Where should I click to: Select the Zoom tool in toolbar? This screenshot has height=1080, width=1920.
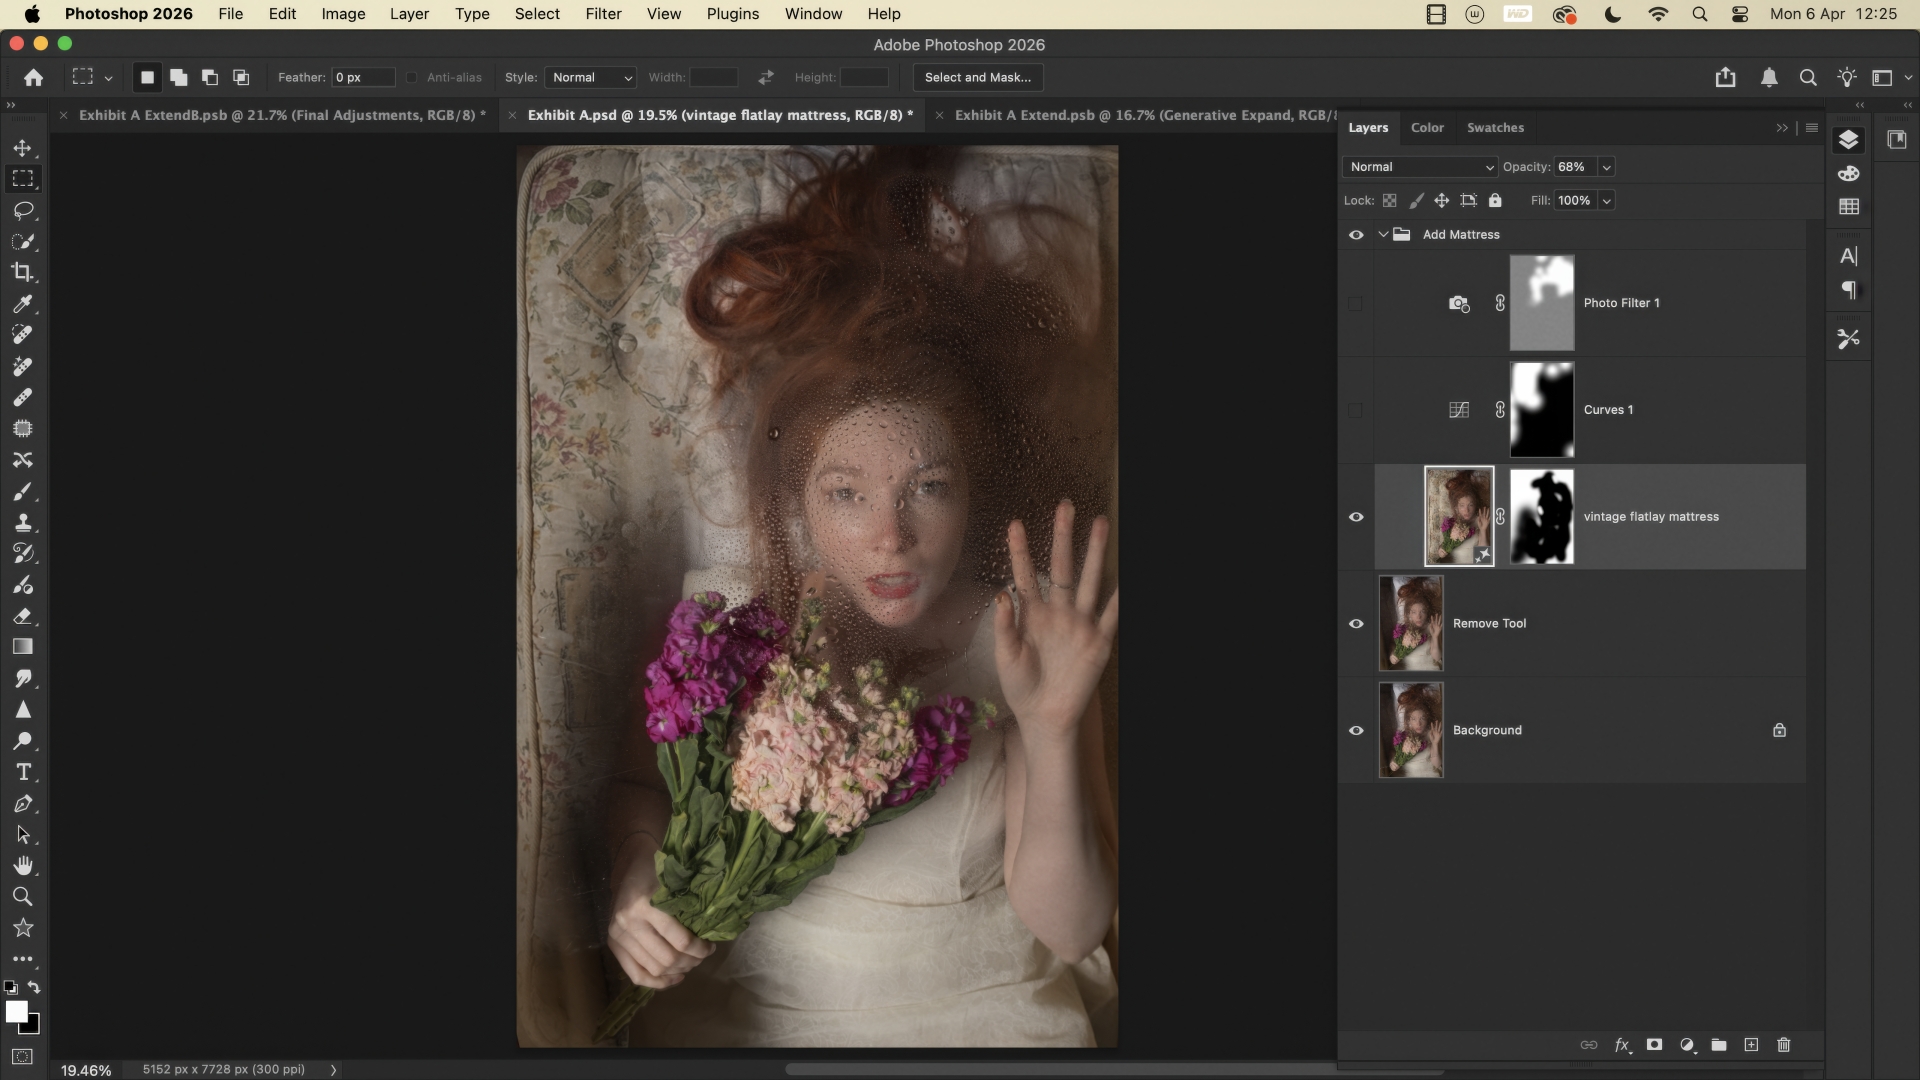[22, 896]
